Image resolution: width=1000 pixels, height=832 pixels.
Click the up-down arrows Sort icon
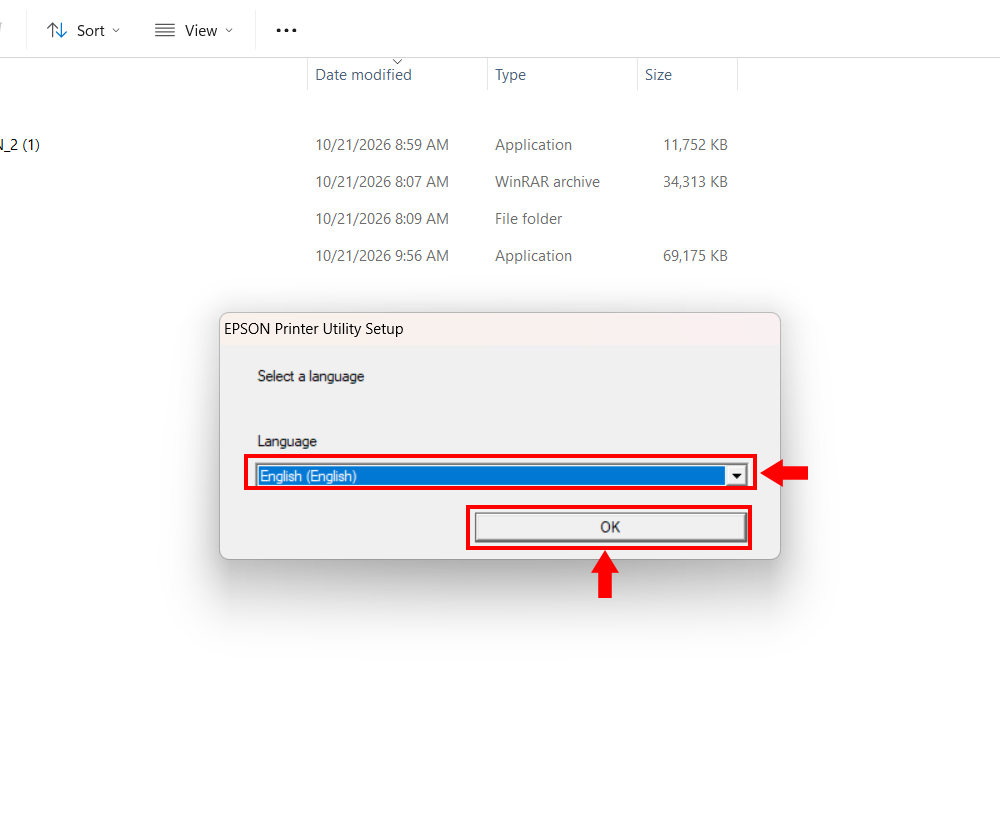click(x=57, y=31)
